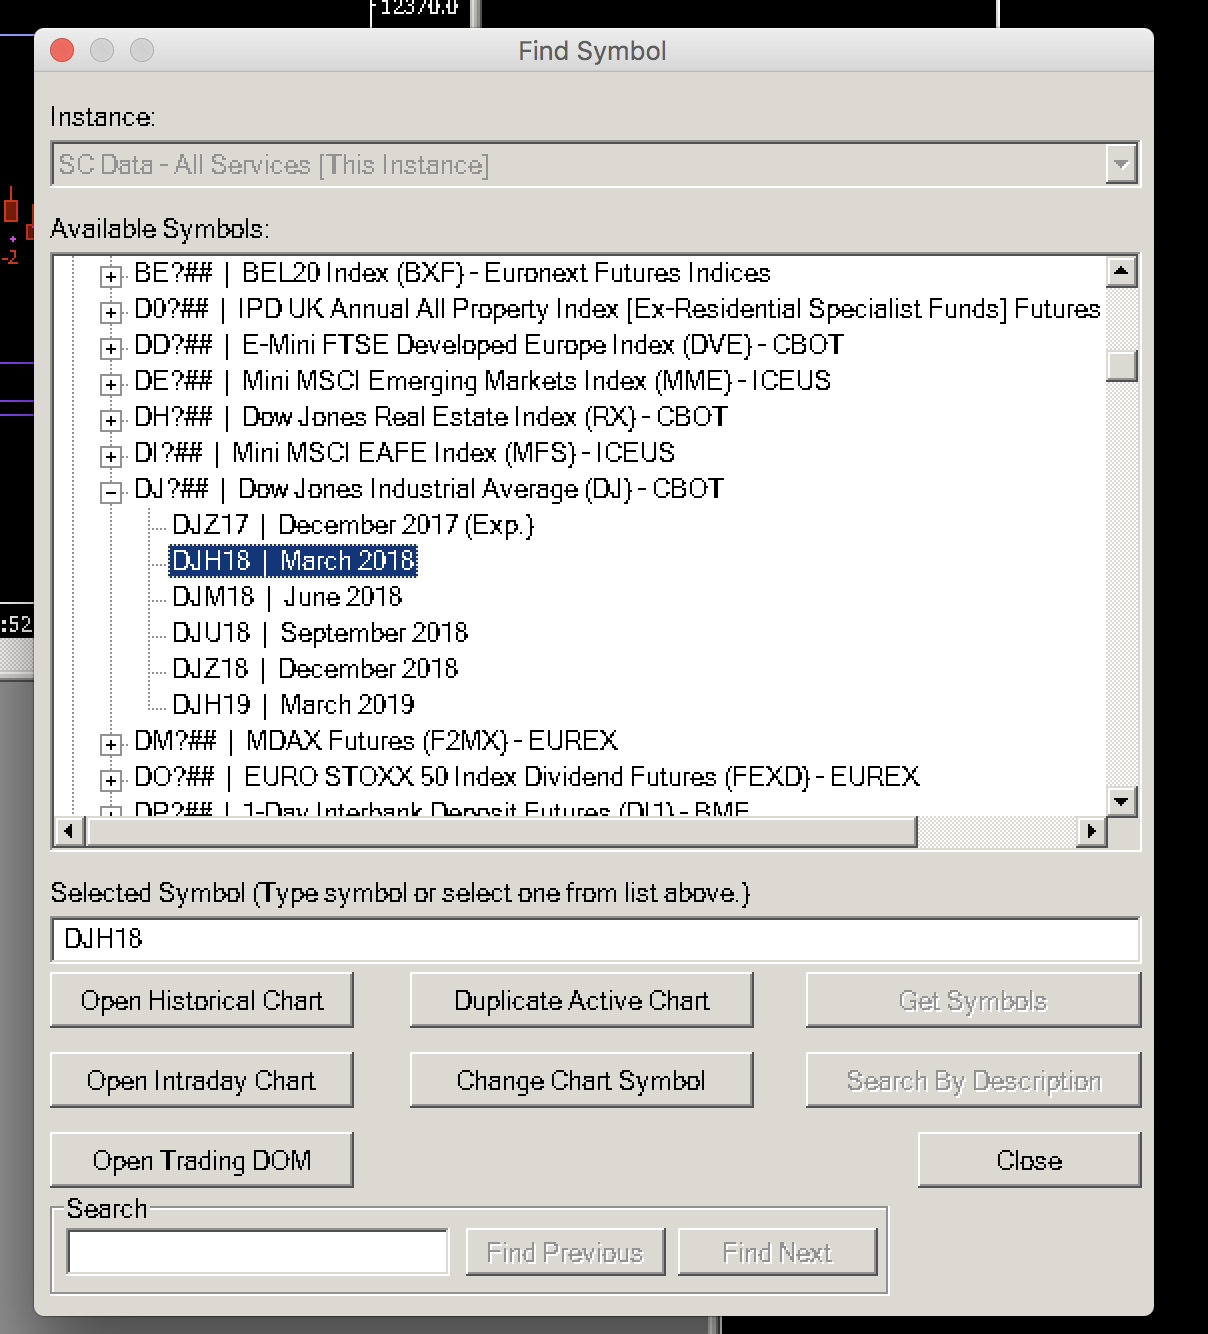Screen dimensions: 1208x1334
Task: Expand the D0?## IPD UK Annual node
Action: (111, 312)
